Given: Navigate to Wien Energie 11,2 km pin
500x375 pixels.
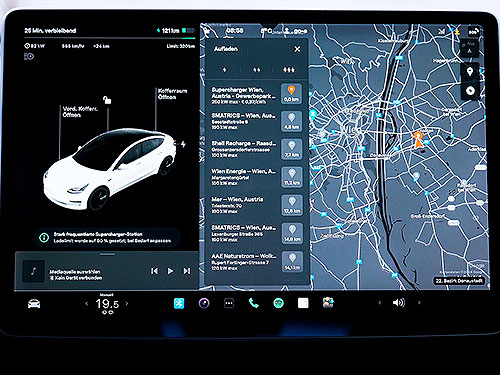Looking at the screenshot, I should pyautogui.click(x=292, y=177).
